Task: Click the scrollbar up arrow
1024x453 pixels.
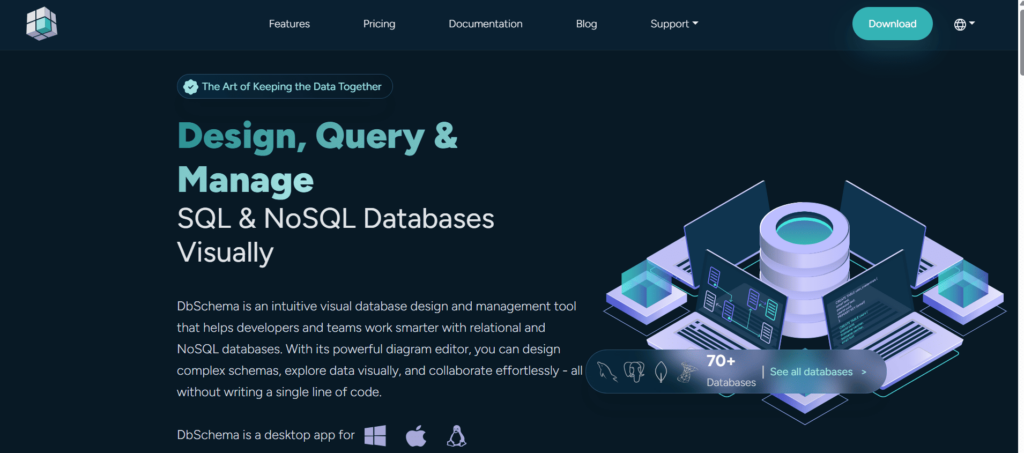Action: click(1017, 6)
